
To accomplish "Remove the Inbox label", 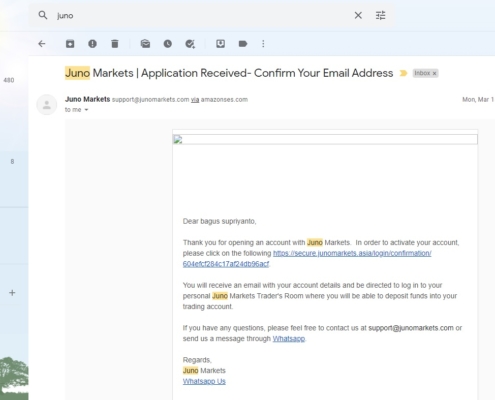I will point(434,73).
